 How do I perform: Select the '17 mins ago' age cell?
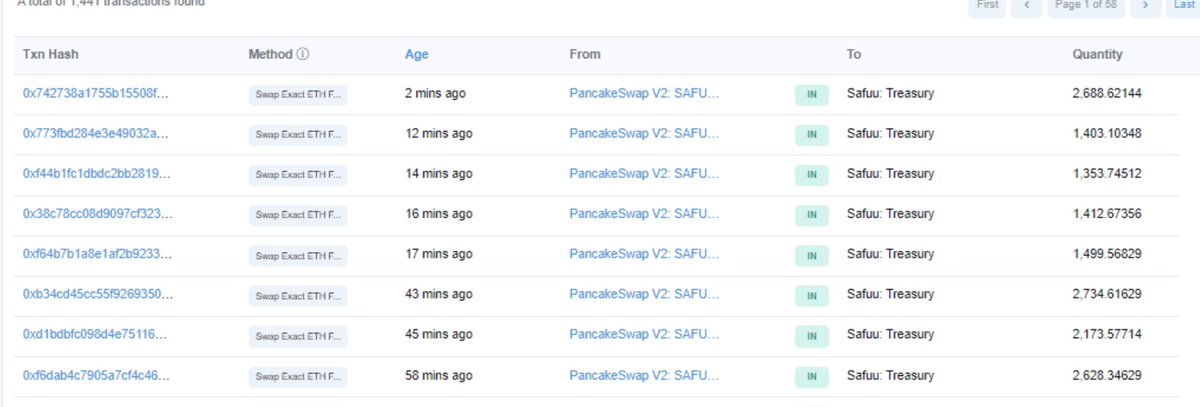click(x=439, y=254)
